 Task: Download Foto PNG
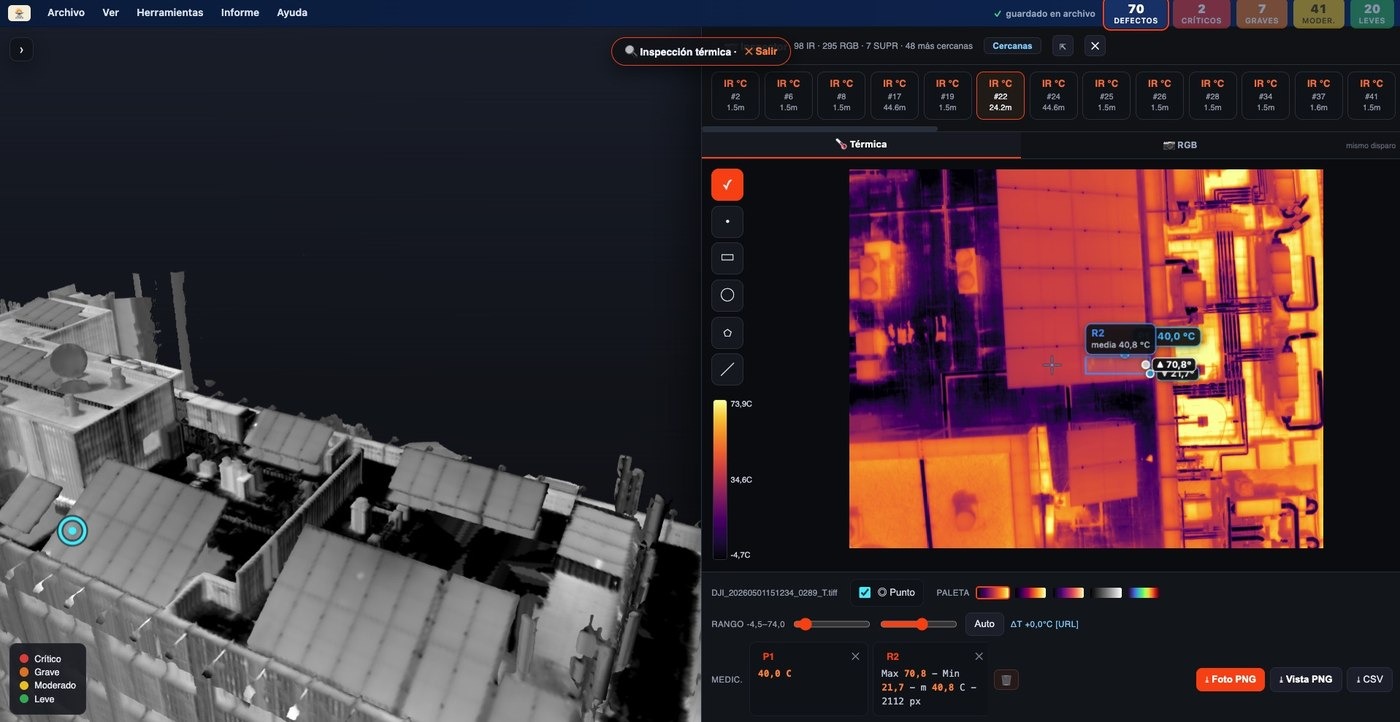point(1230,680)
